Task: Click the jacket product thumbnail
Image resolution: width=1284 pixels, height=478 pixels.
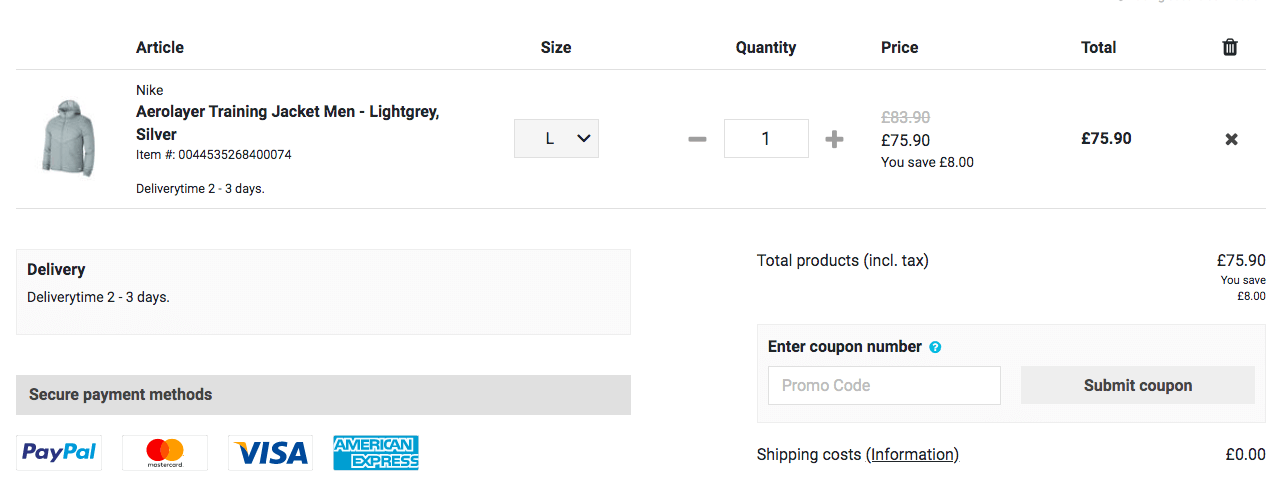Action: pyautogui.click(x=67, y=138)
